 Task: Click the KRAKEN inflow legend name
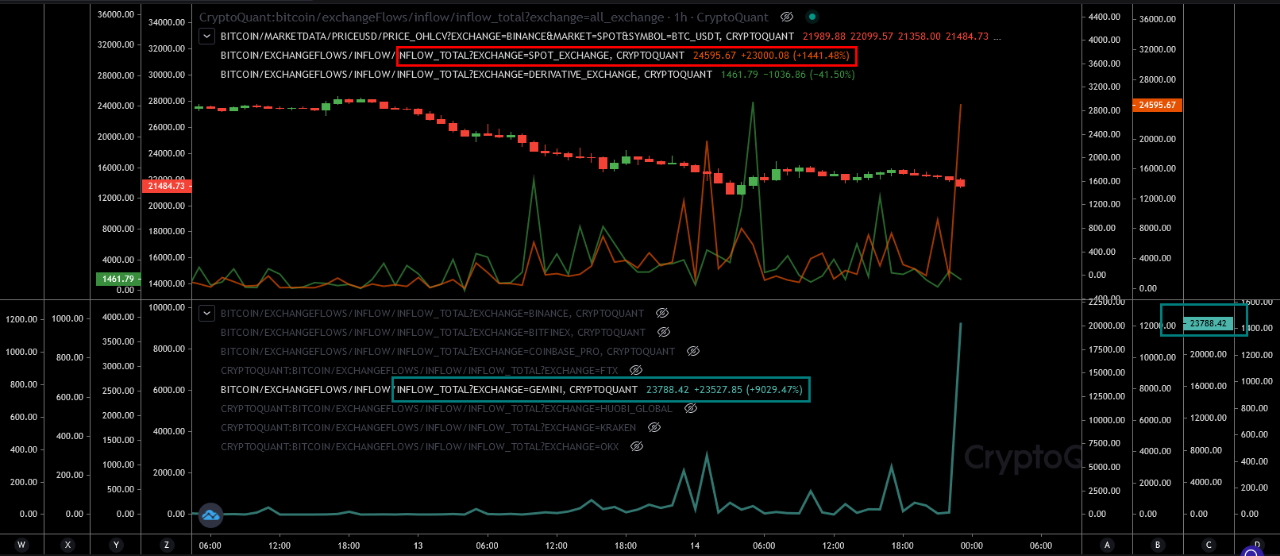pyautogui.click(x=429, y=427)
